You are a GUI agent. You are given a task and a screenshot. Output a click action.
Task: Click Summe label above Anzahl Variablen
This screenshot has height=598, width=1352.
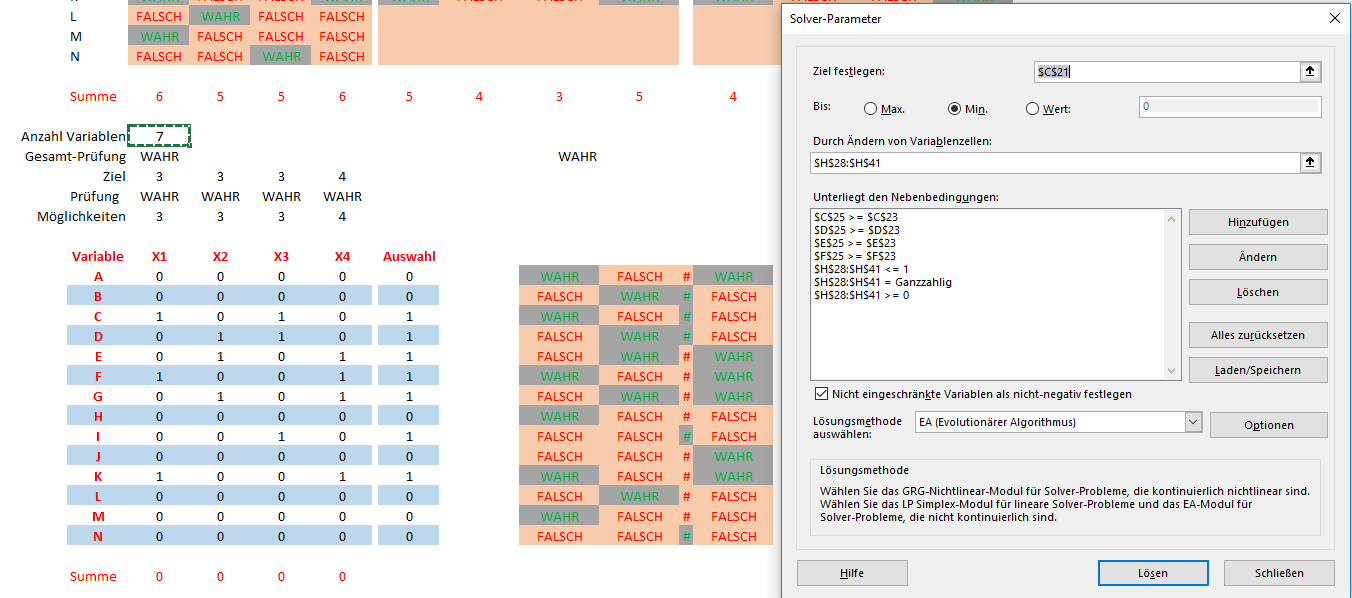pos(93,96)
